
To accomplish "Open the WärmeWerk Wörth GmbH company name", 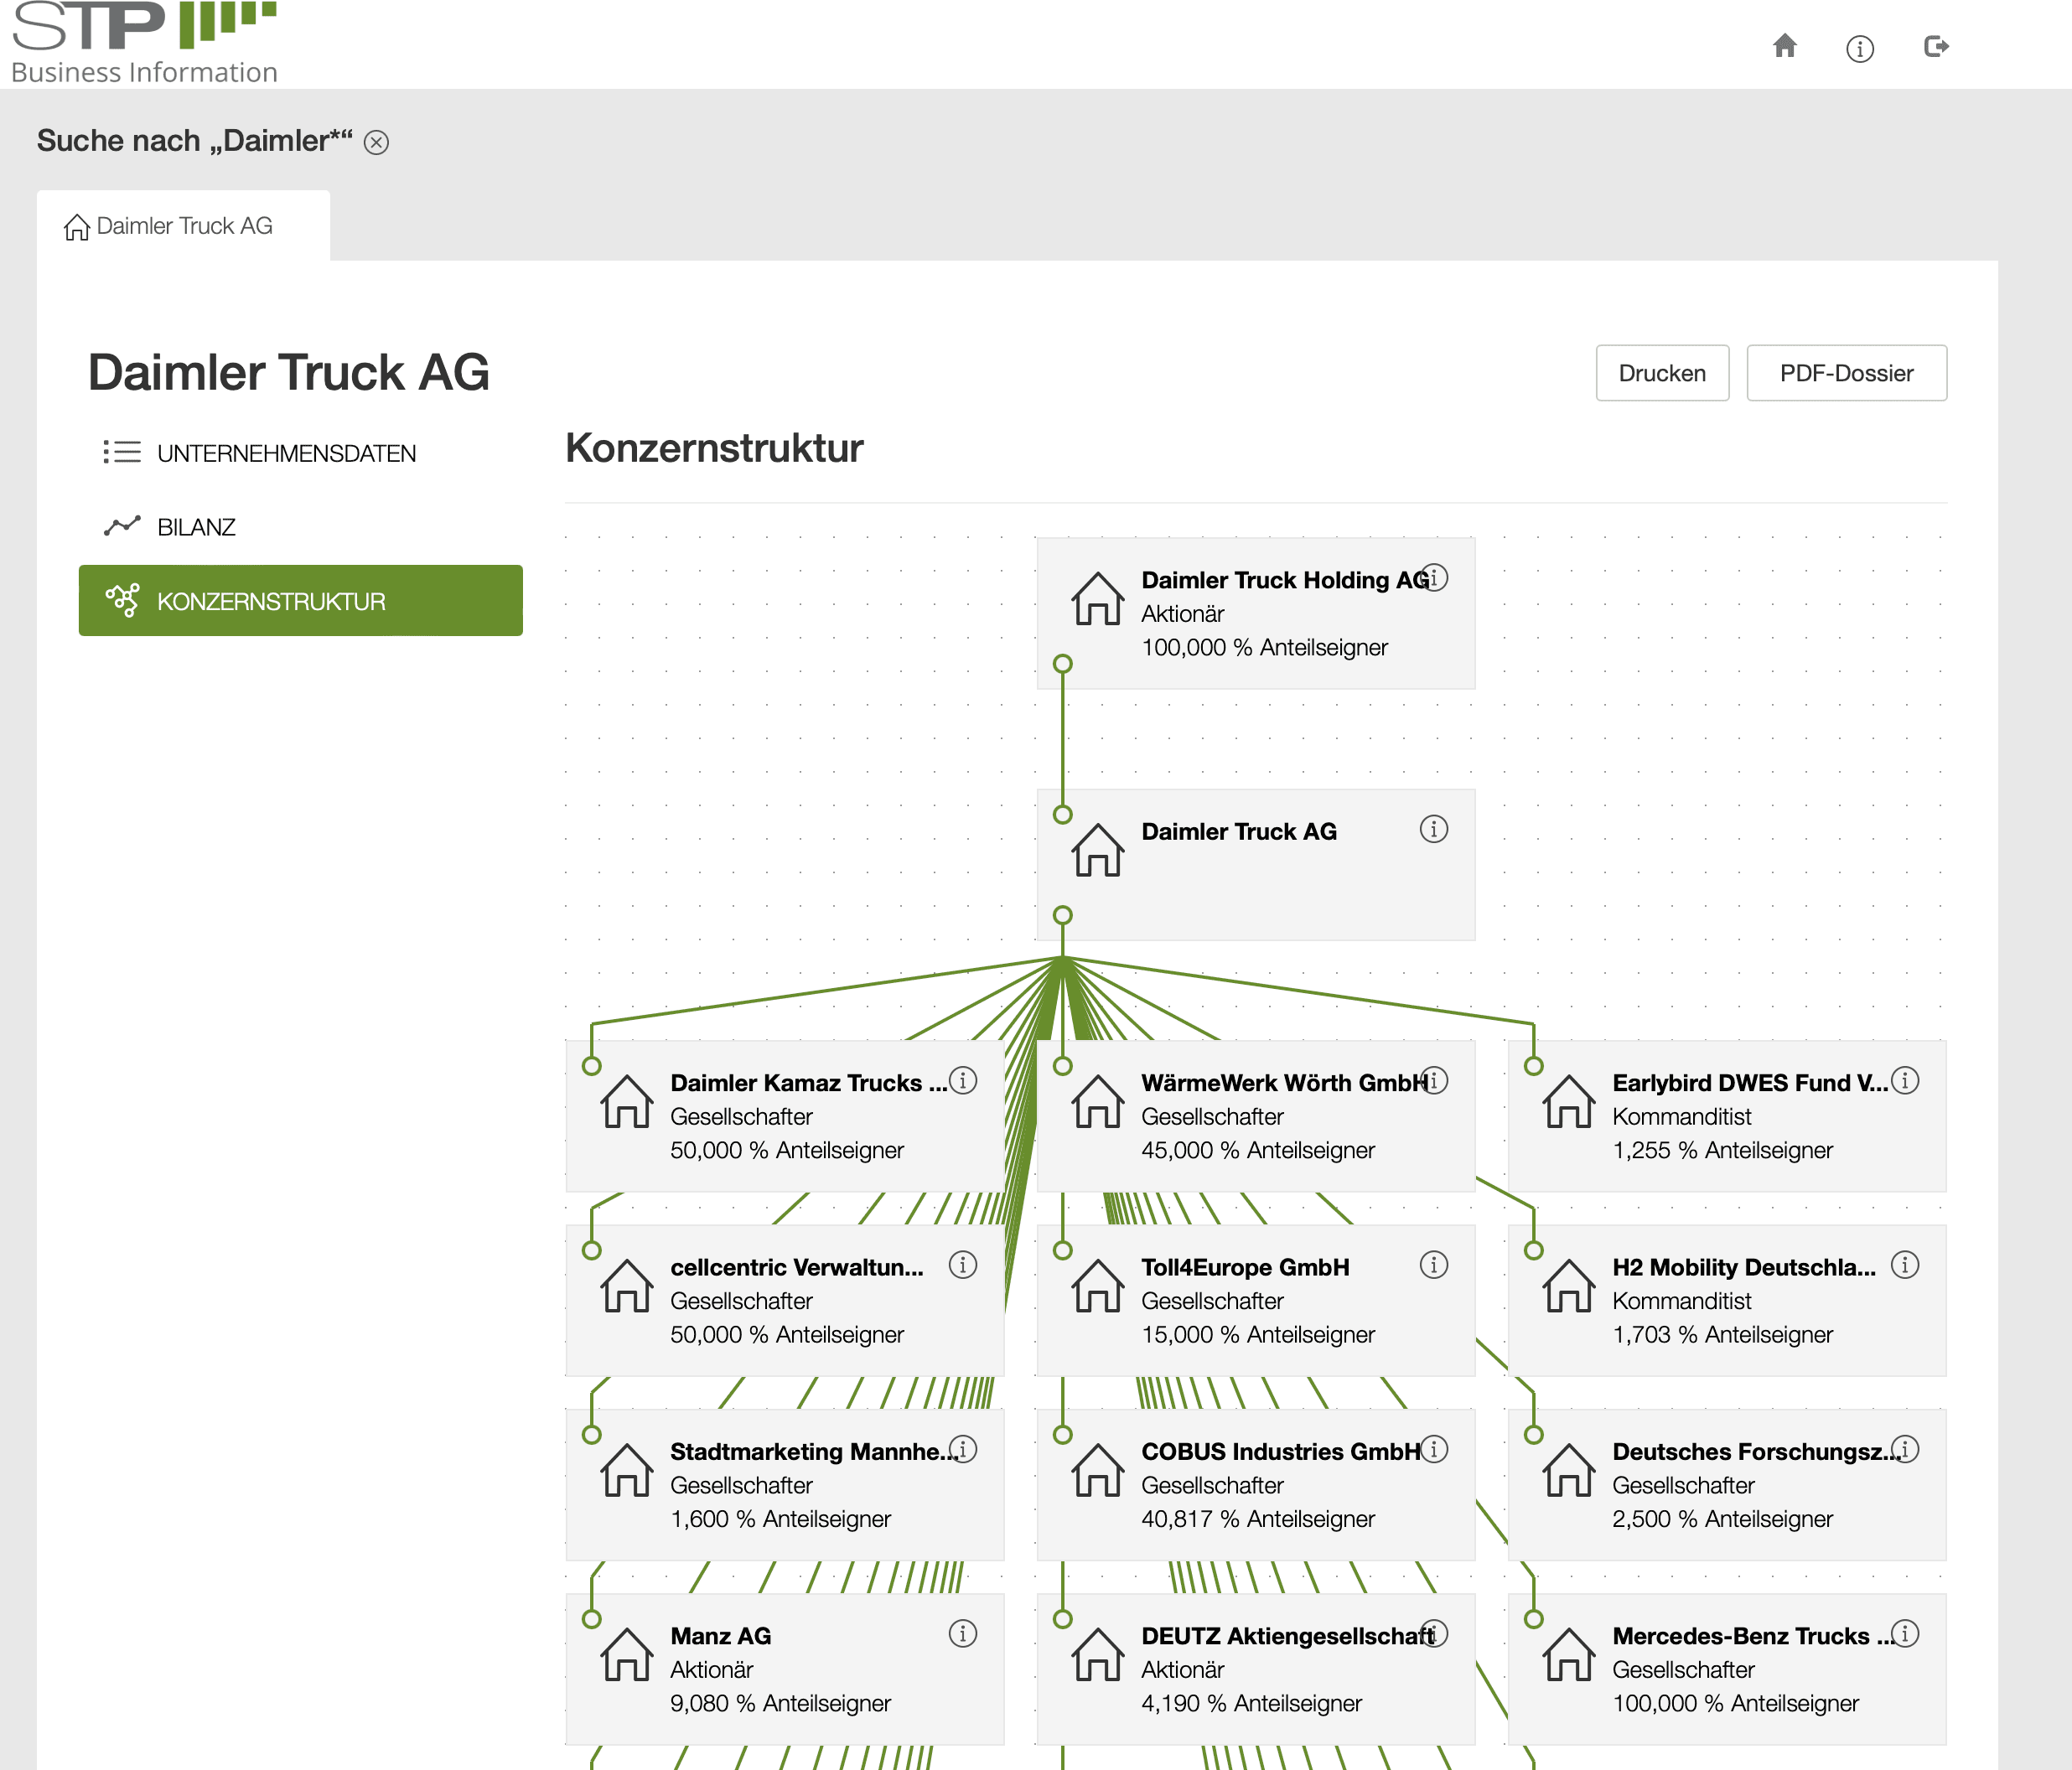I will [1285, 1083].
